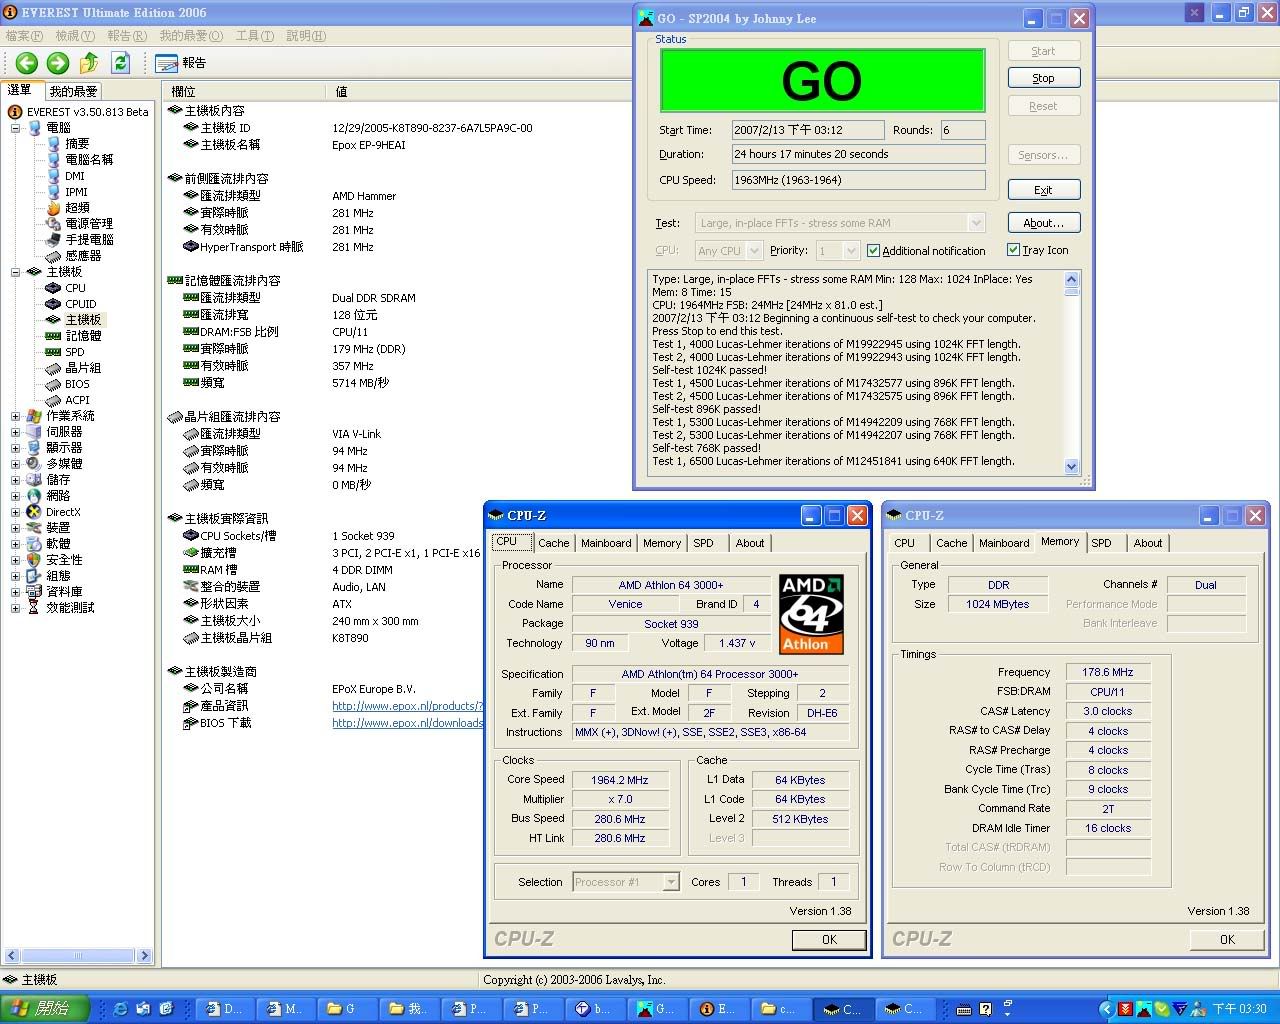Click the Up level arrow toolbar icon
Screen dimensions: 1280x1024
[x=89, y=63]
